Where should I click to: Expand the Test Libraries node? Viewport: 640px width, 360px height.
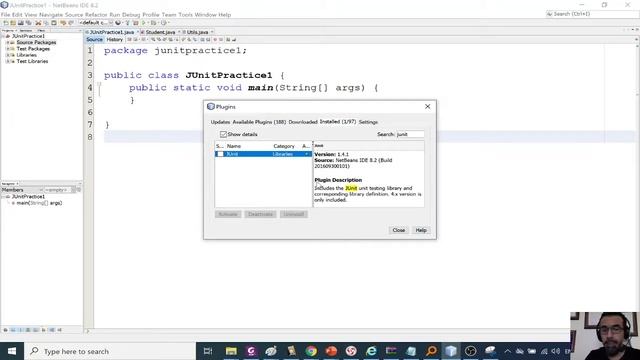coord(7,61)
